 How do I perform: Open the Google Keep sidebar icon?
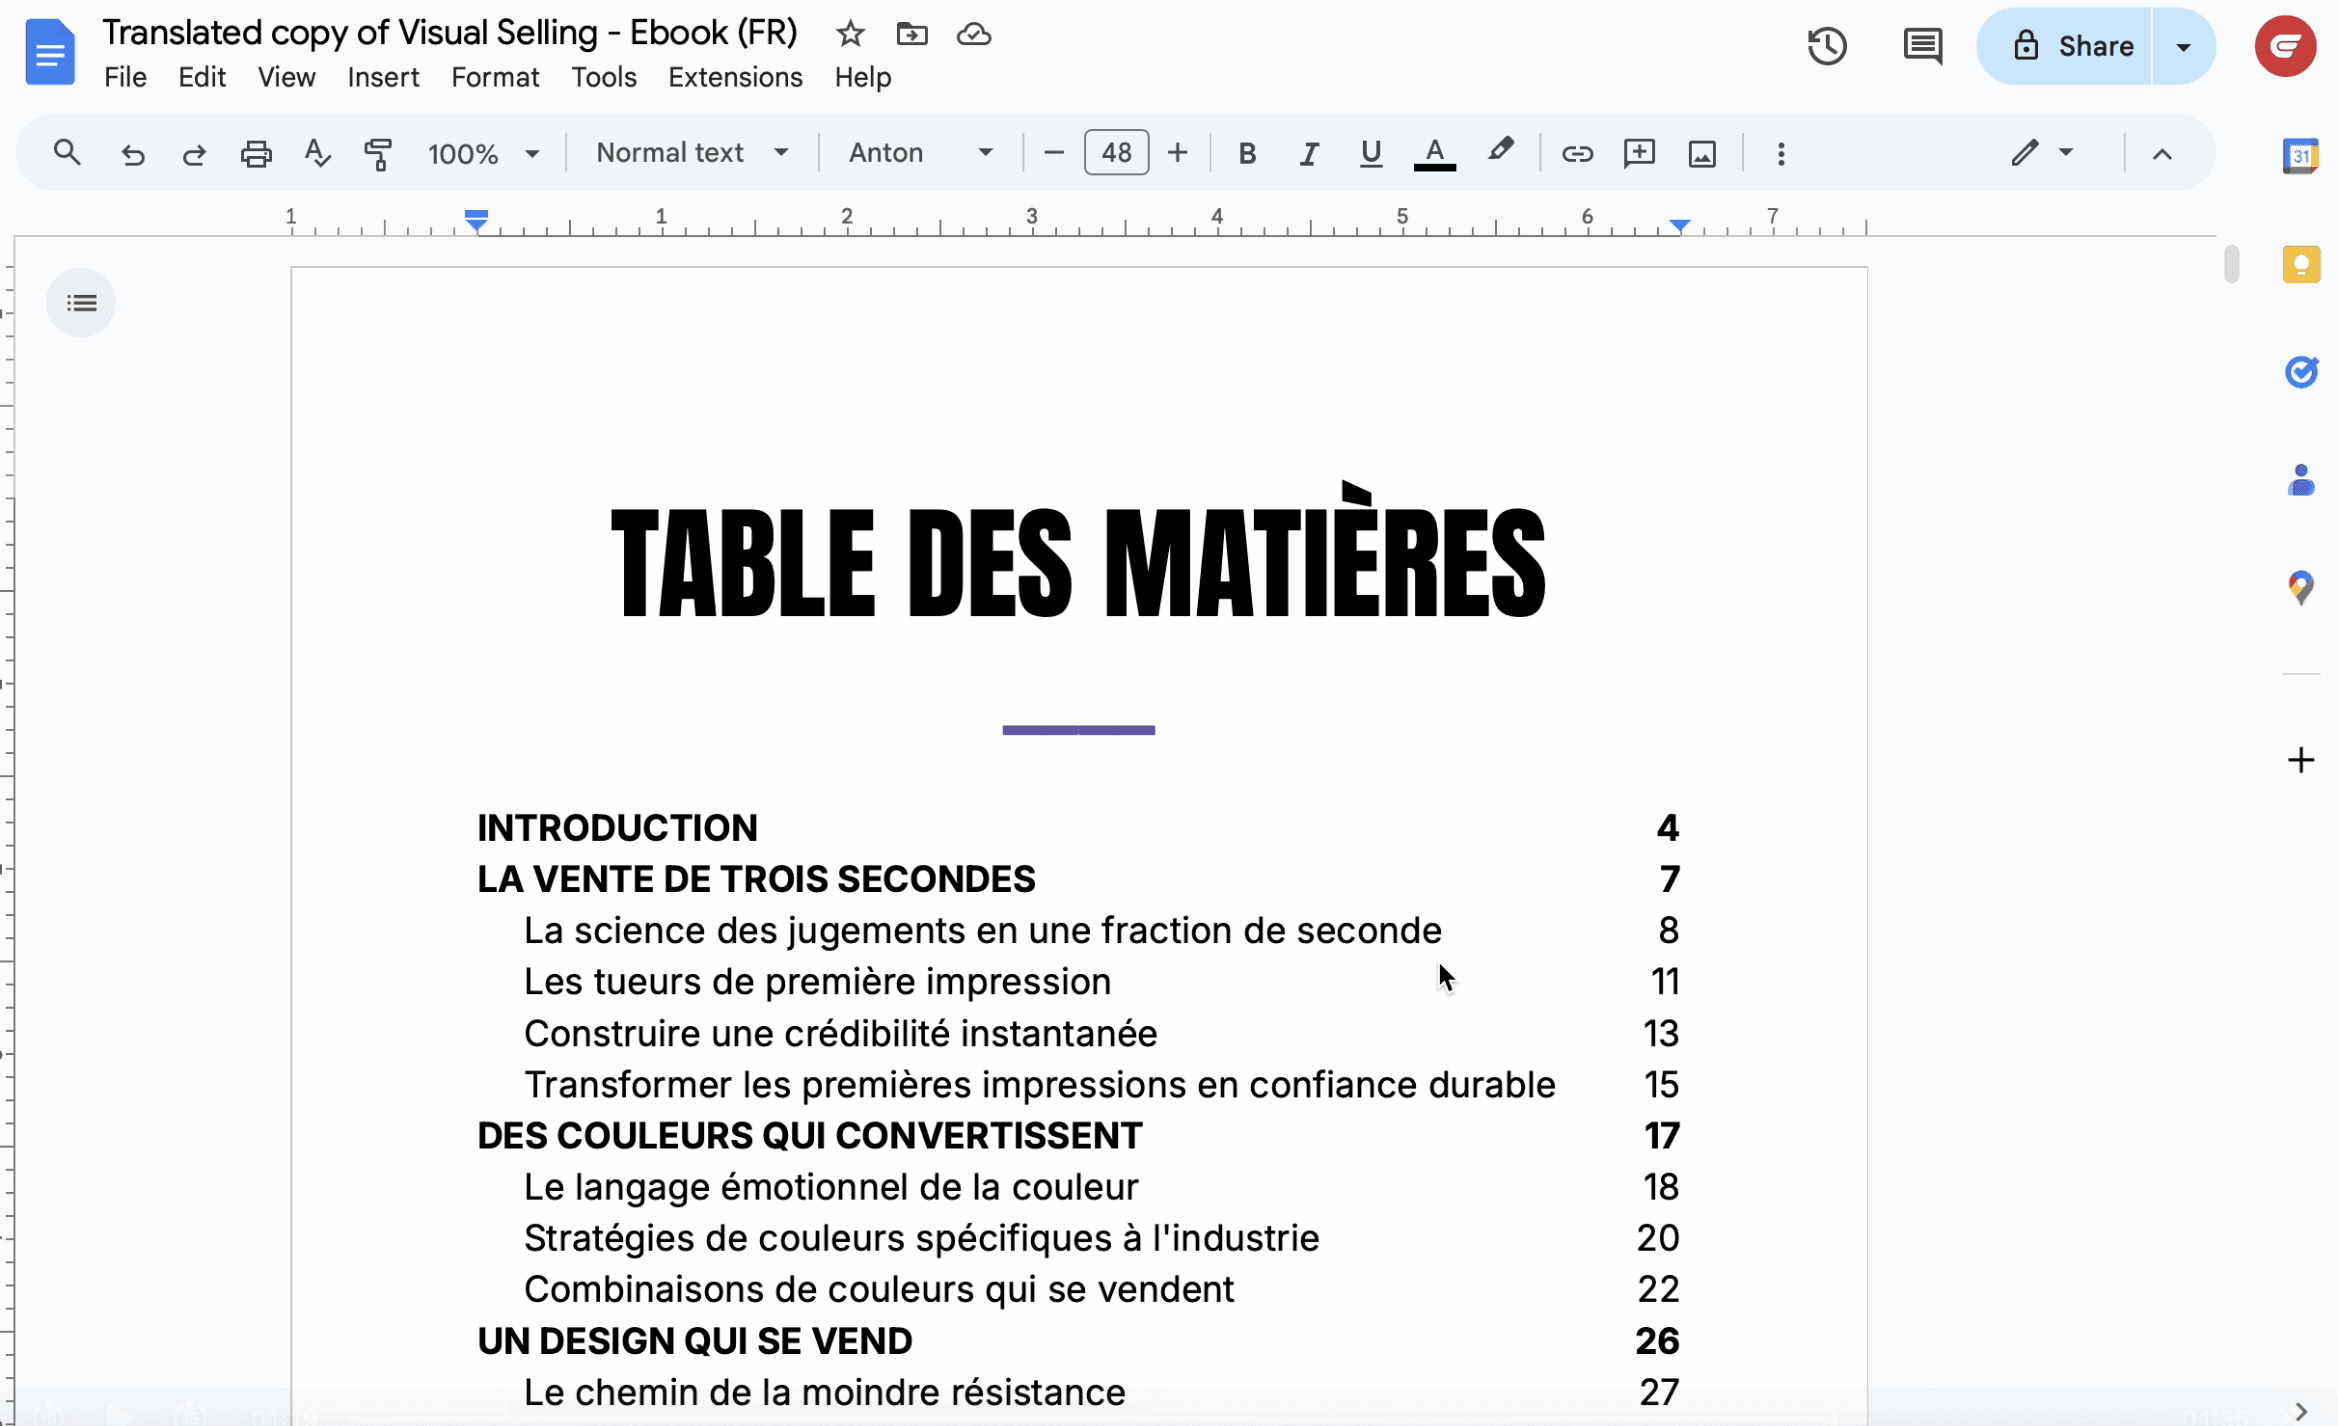click(x=2300, y=265)
